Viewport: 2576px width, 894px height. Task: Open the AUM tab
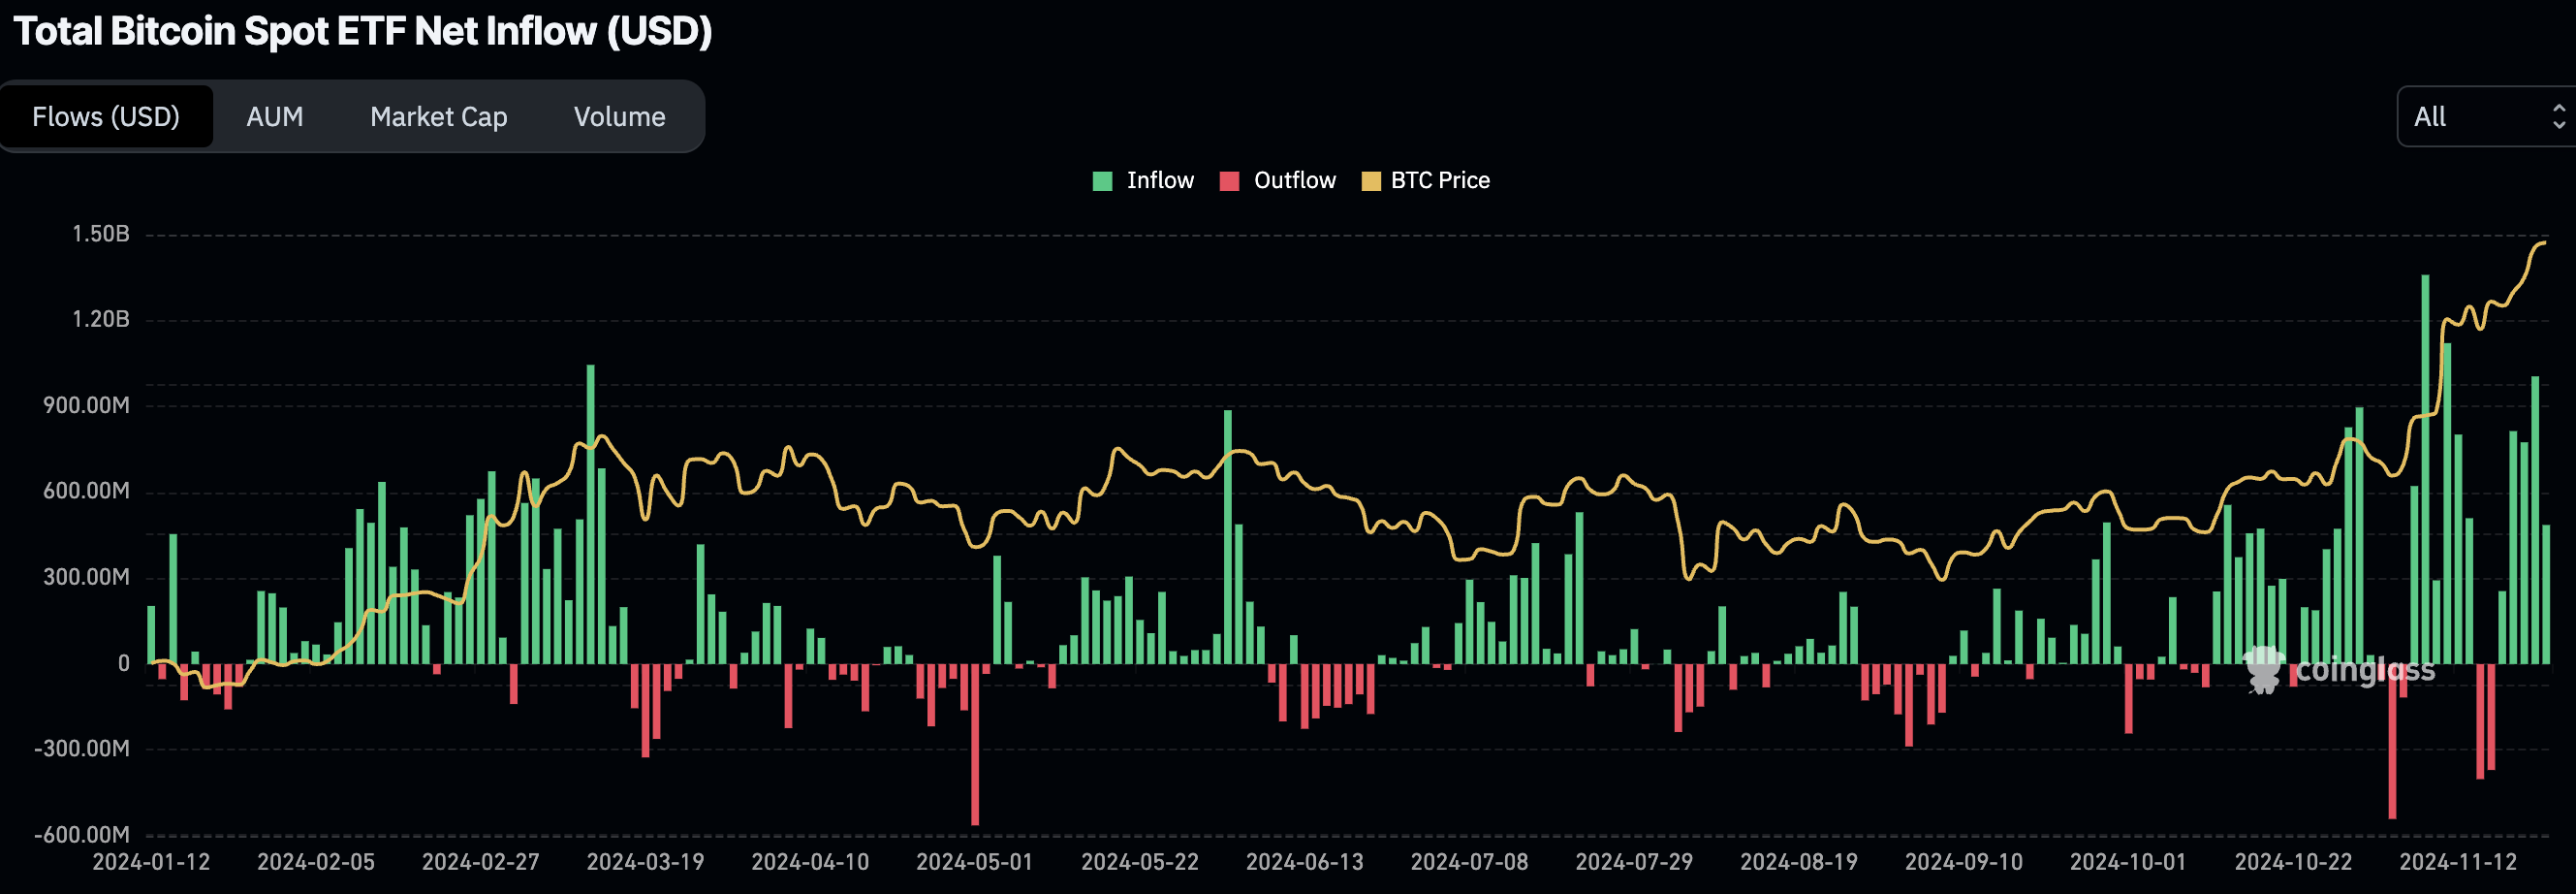tap(275, 117)
